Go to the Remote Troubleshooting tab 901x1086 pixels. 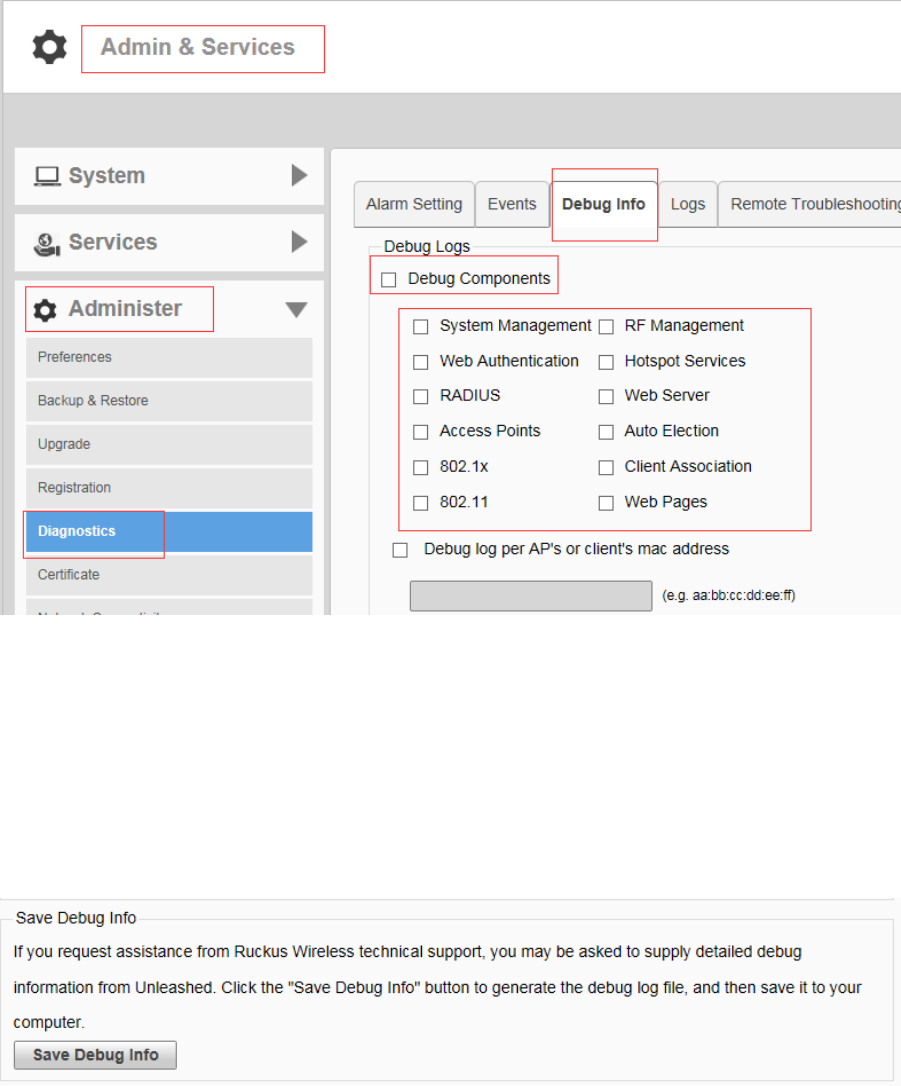(810, 204)
